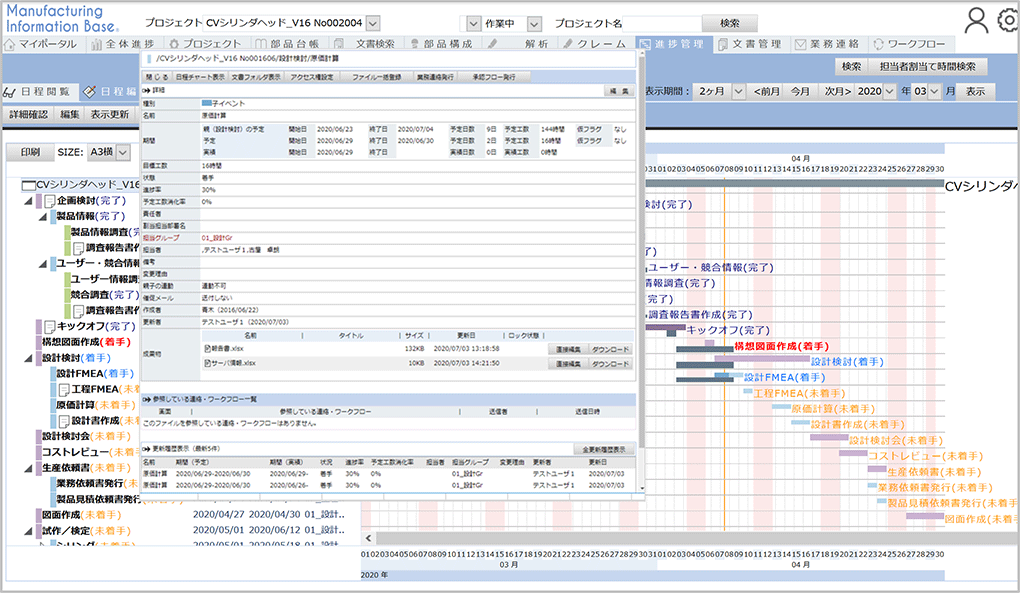Click the 全更新履歴表示 button

click(603, 451)
